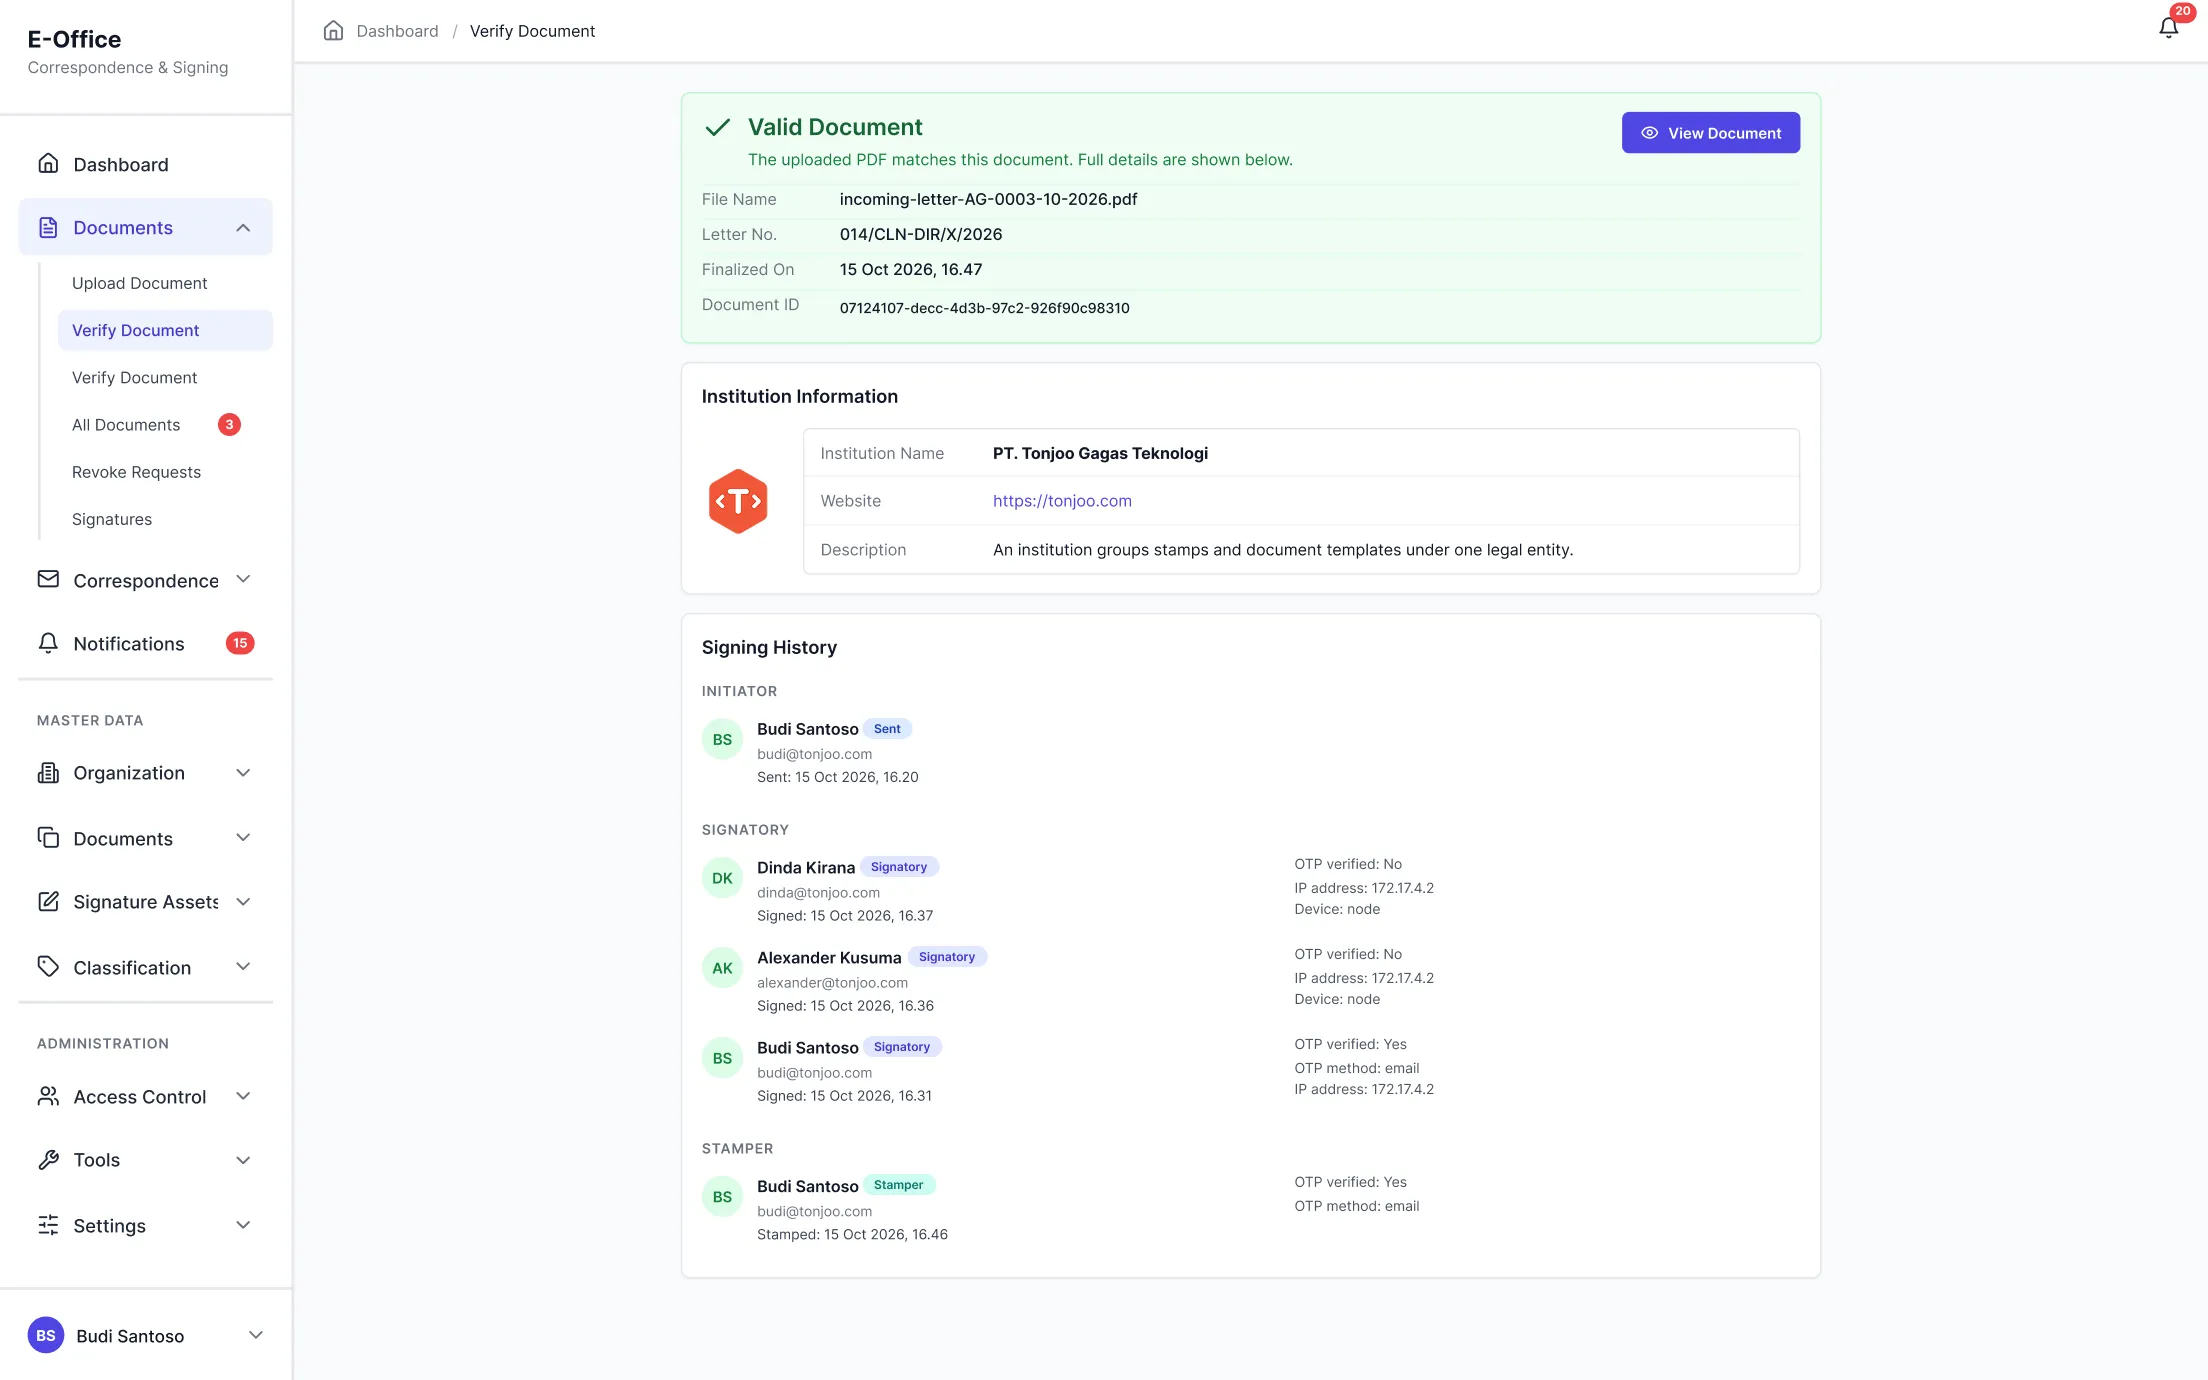Expand the Organization menu chevron
Screen dimensions: 2208x1380
point(243,772)
